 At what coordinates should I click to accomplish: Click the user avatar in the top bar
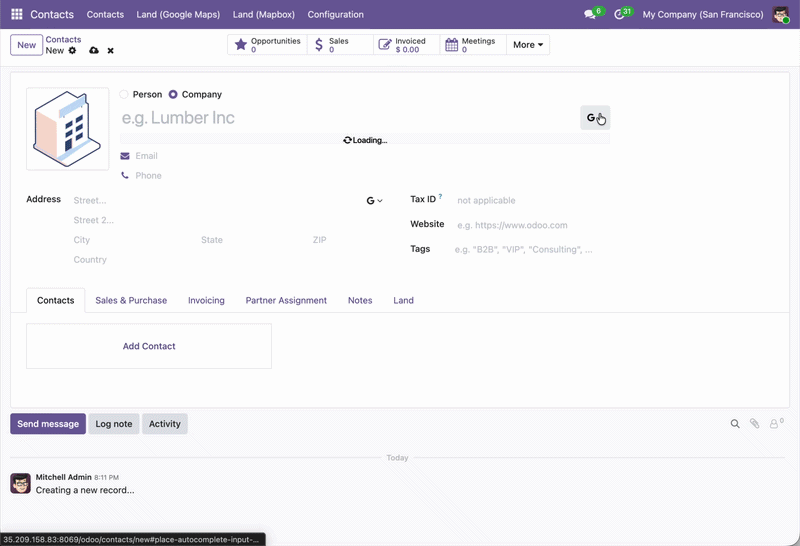(781, 14)
